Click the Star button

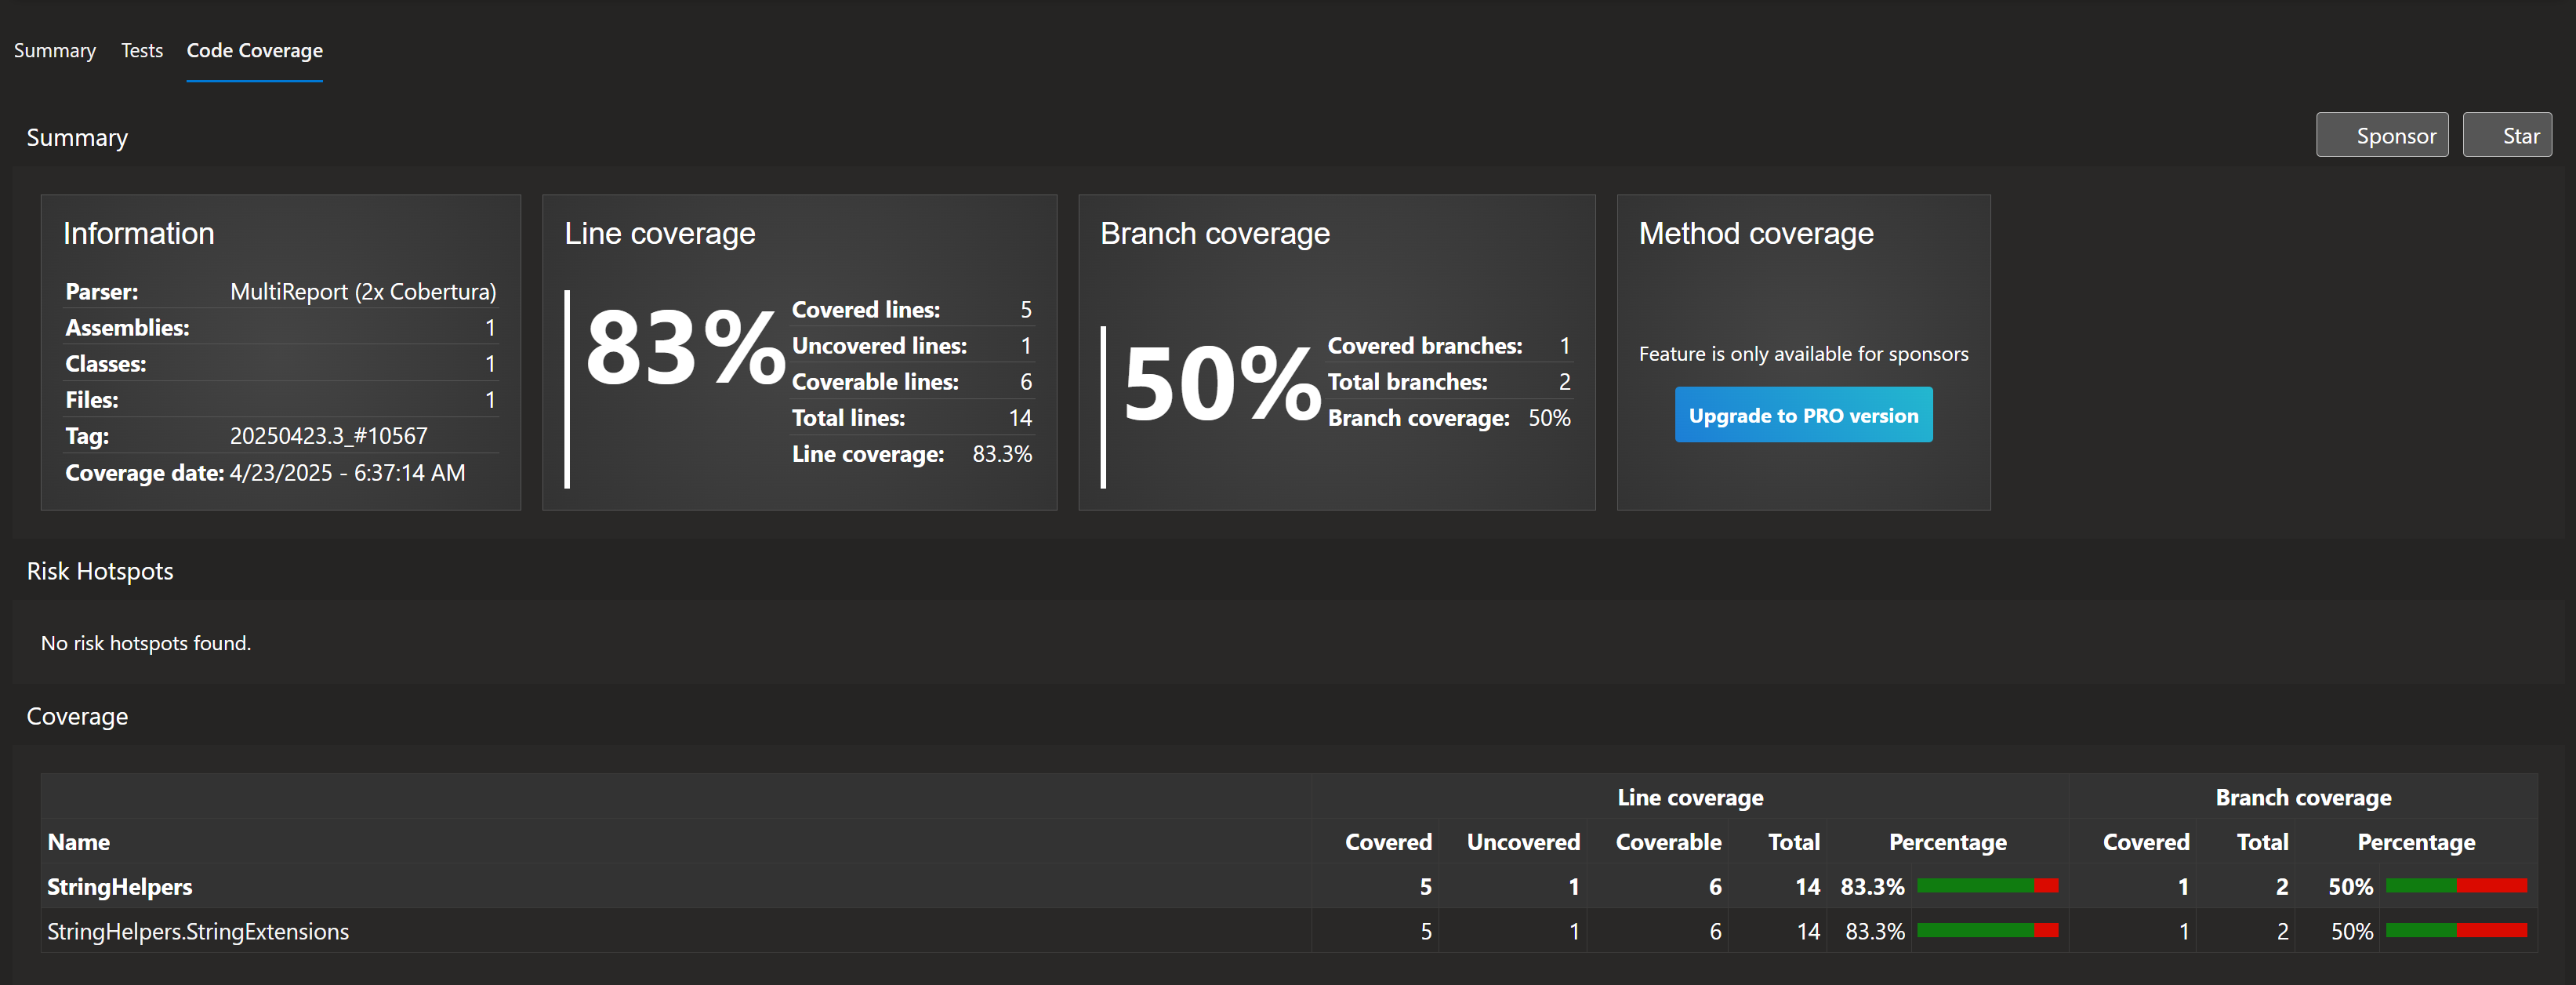tap(2507, 134)
